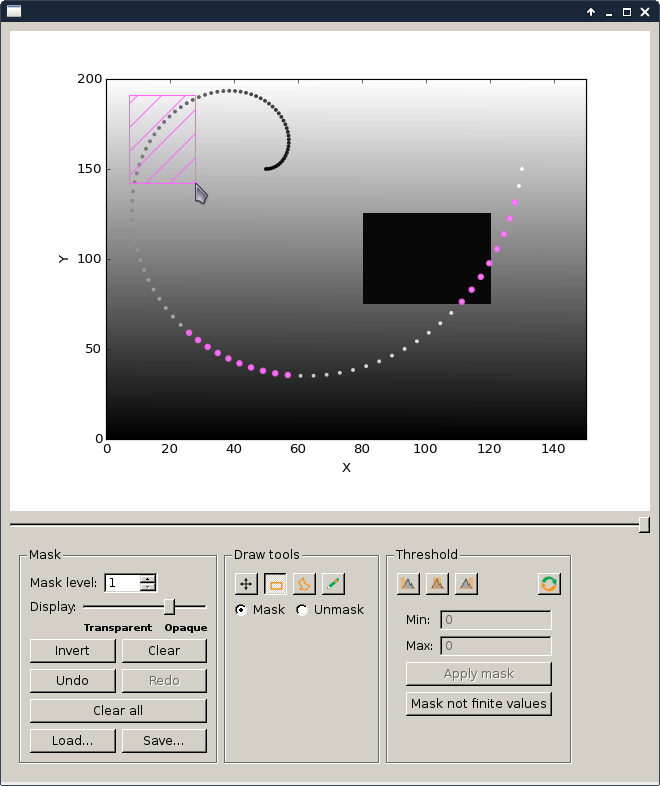
Task: Select the polygon mask drawing tool
Action: (304, 584)
